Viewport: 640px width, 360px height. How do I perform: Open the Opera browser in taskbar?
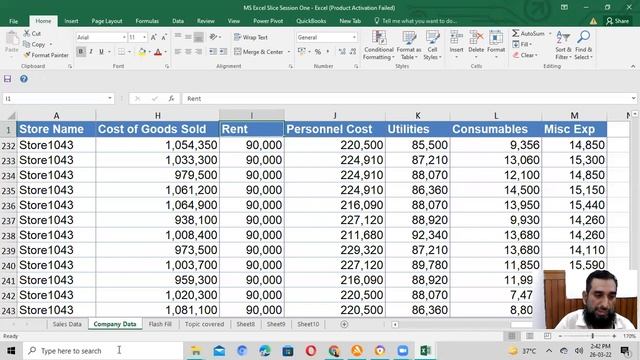[311, 351]
